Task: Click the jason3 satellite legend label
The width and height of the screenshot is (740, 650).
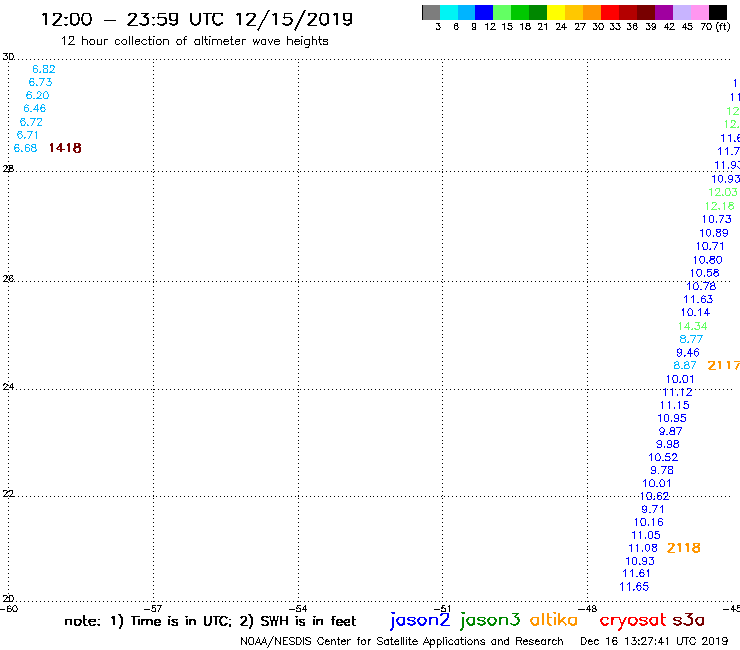Action: click(x=490, y=620)
